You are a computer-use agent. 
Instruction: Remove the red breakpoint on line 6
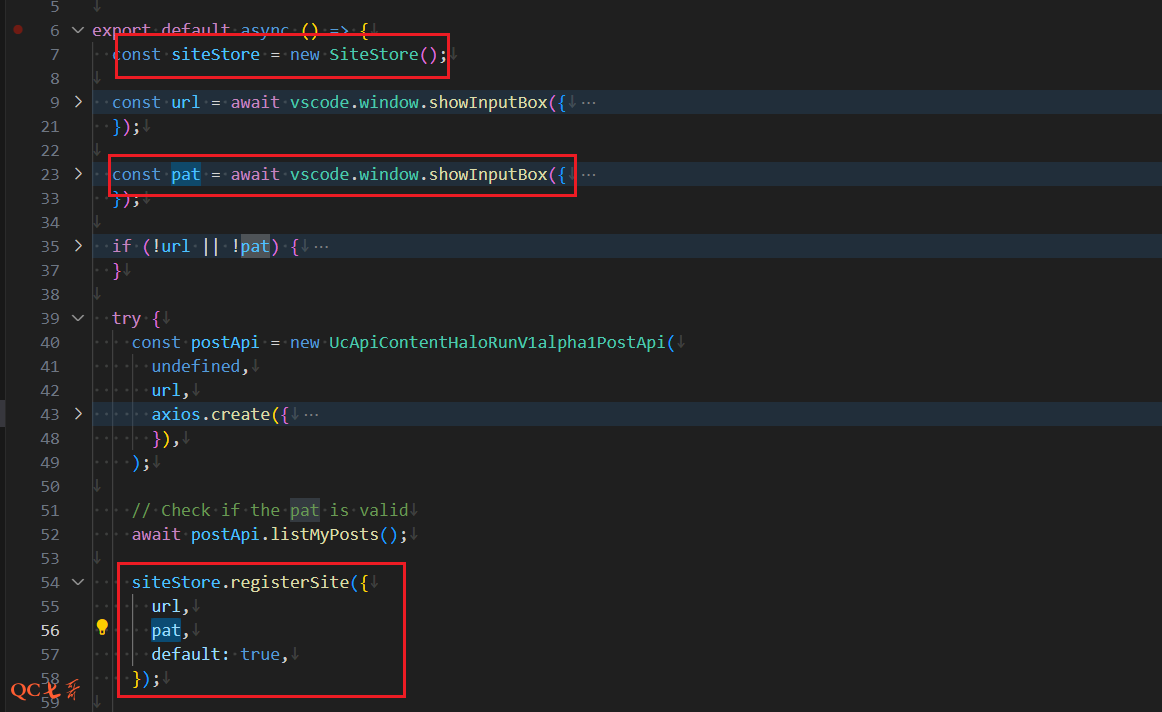[17, 30]
